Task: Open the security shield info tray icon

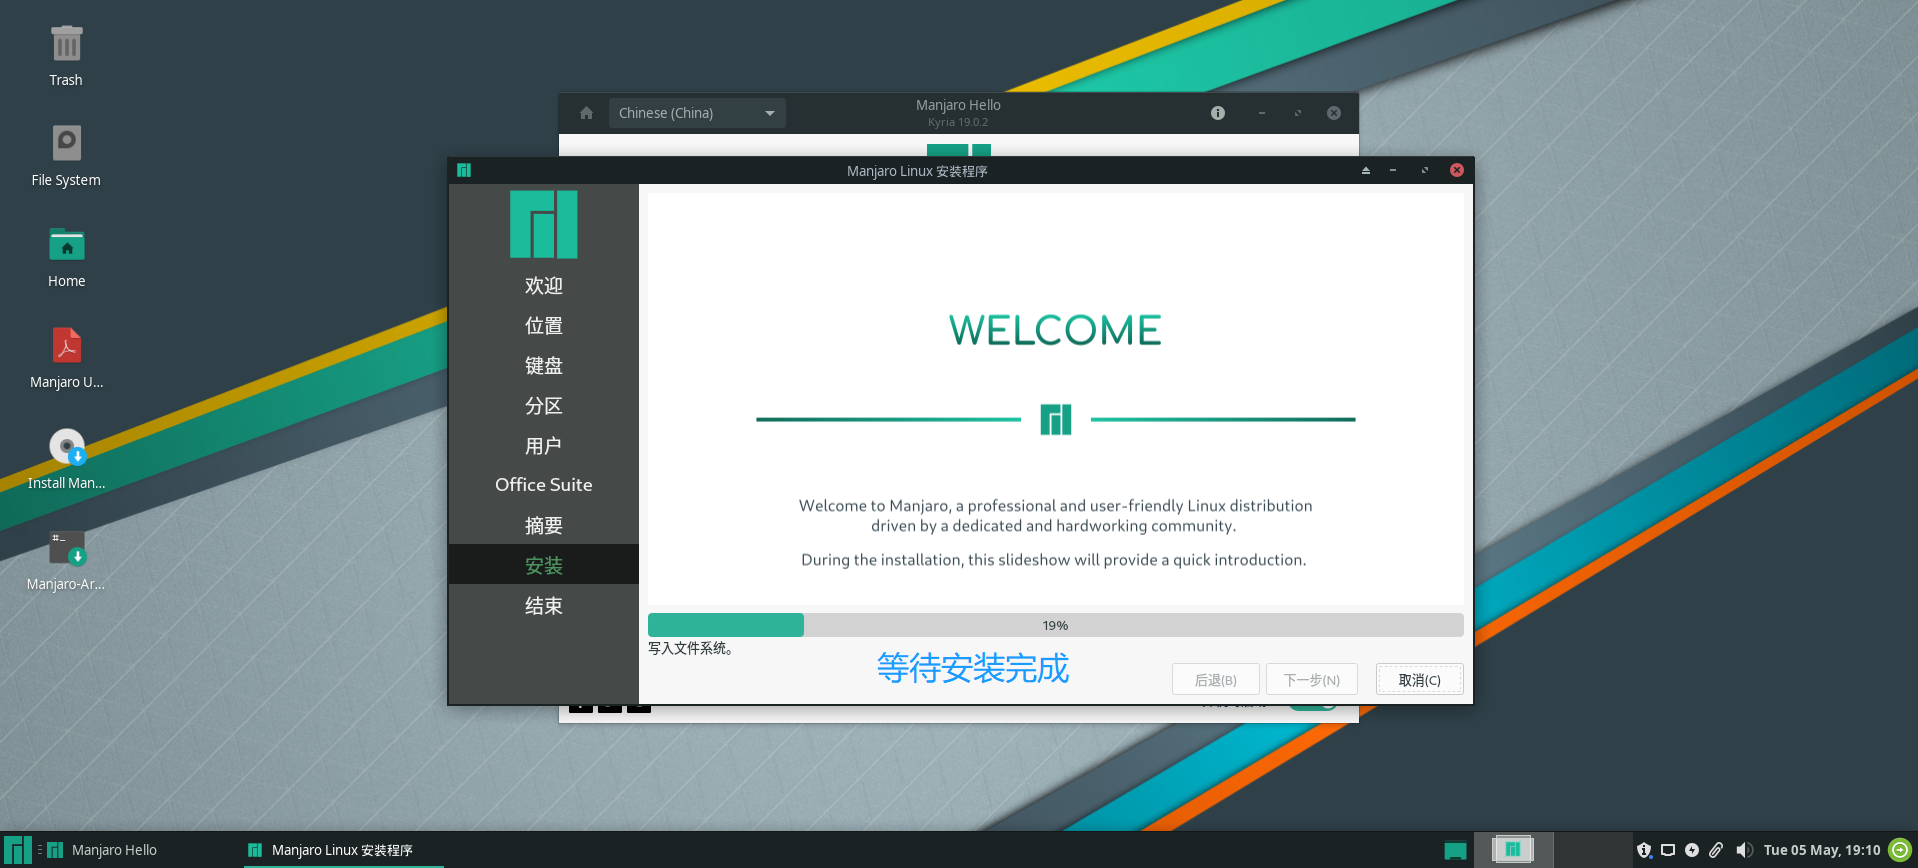Action: tap(1644, 850)
